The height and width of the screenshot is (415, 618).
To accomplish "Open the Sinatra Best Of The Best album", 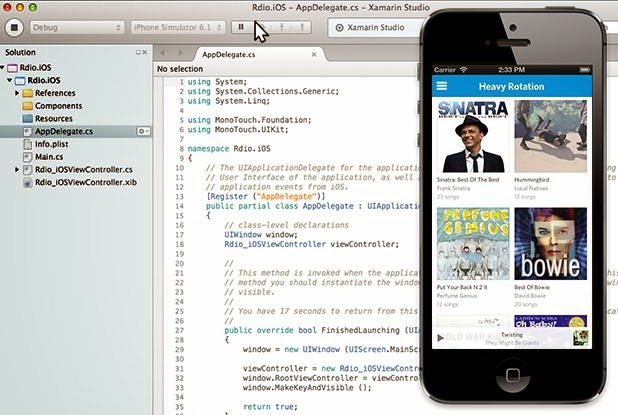I will 473,136.
